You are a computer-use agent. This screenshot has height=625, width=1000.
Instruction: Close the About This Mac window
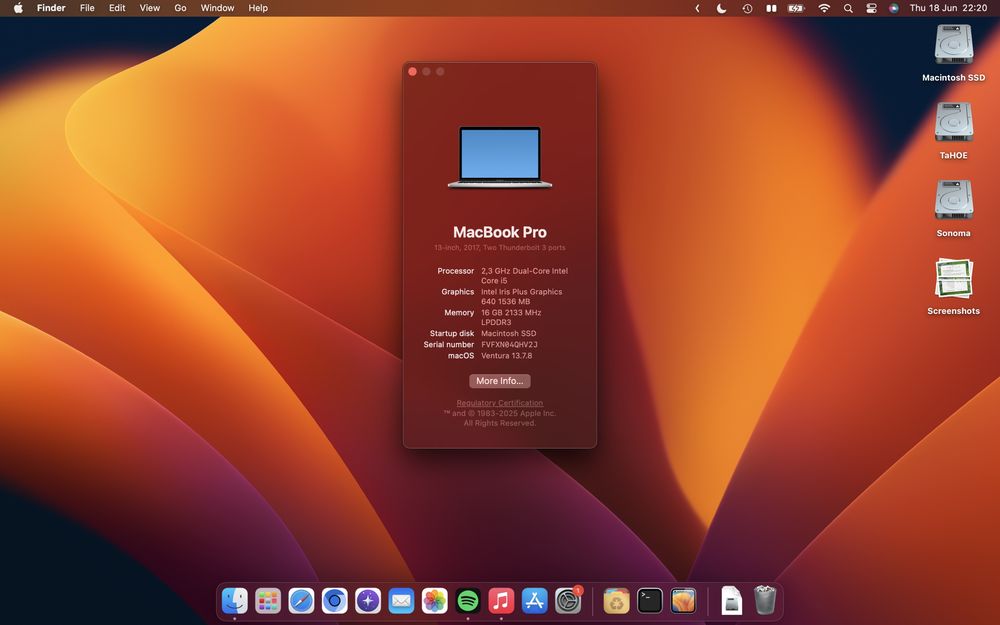pos(413,71)
